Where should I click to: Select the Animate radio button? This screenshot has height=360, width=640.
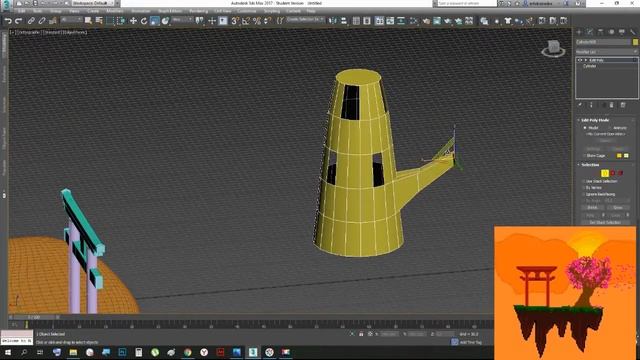(x=611, y=128)
